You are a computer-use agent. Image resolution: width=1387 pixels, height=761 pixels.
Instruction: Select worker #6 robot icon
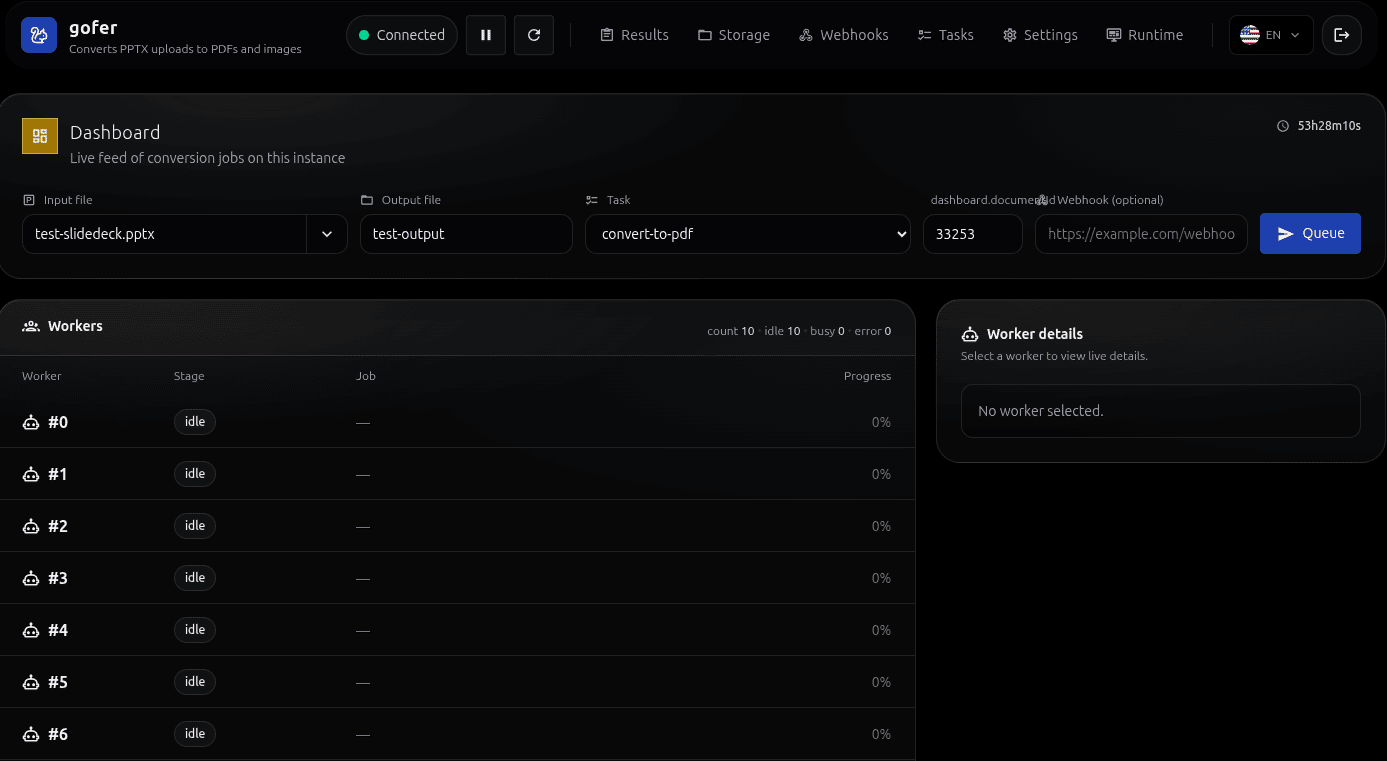(31, 734)
